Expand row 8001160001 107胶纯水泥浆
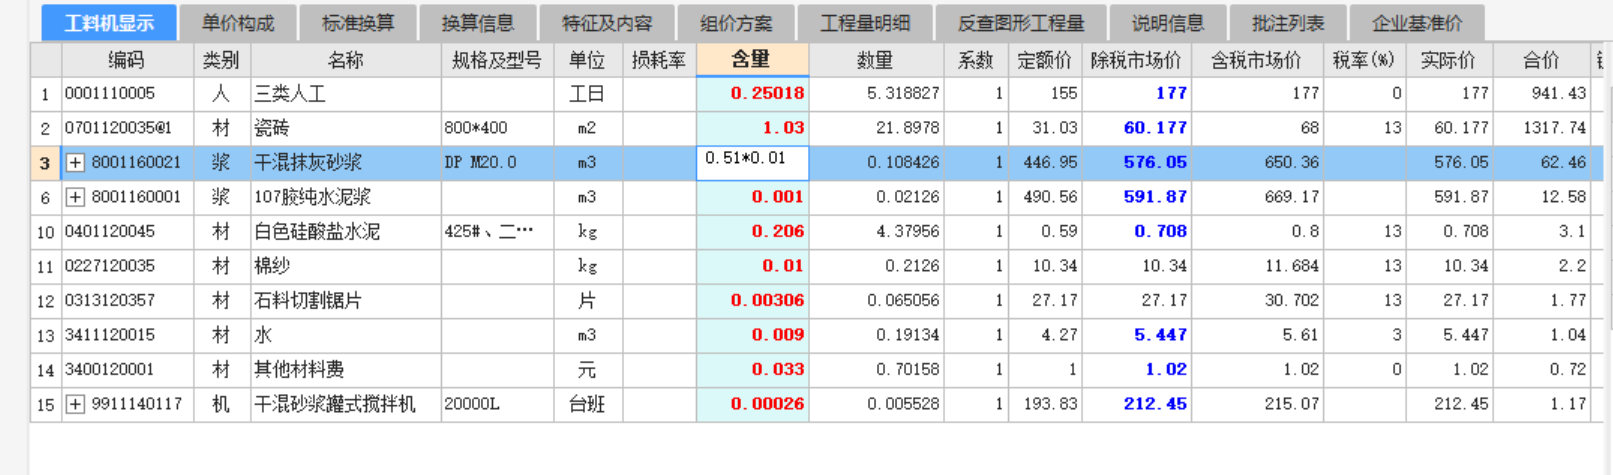Viewport: 1613px width, 475px height. pyautogui.click(x=75, y=197)
